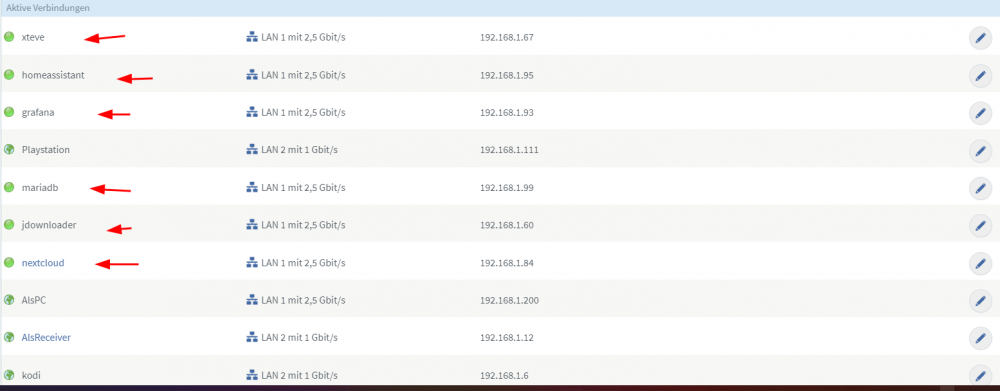Viewport: 1000px width, 391px height.
Task: Select the mariadb device name
Action: (40, 188)
